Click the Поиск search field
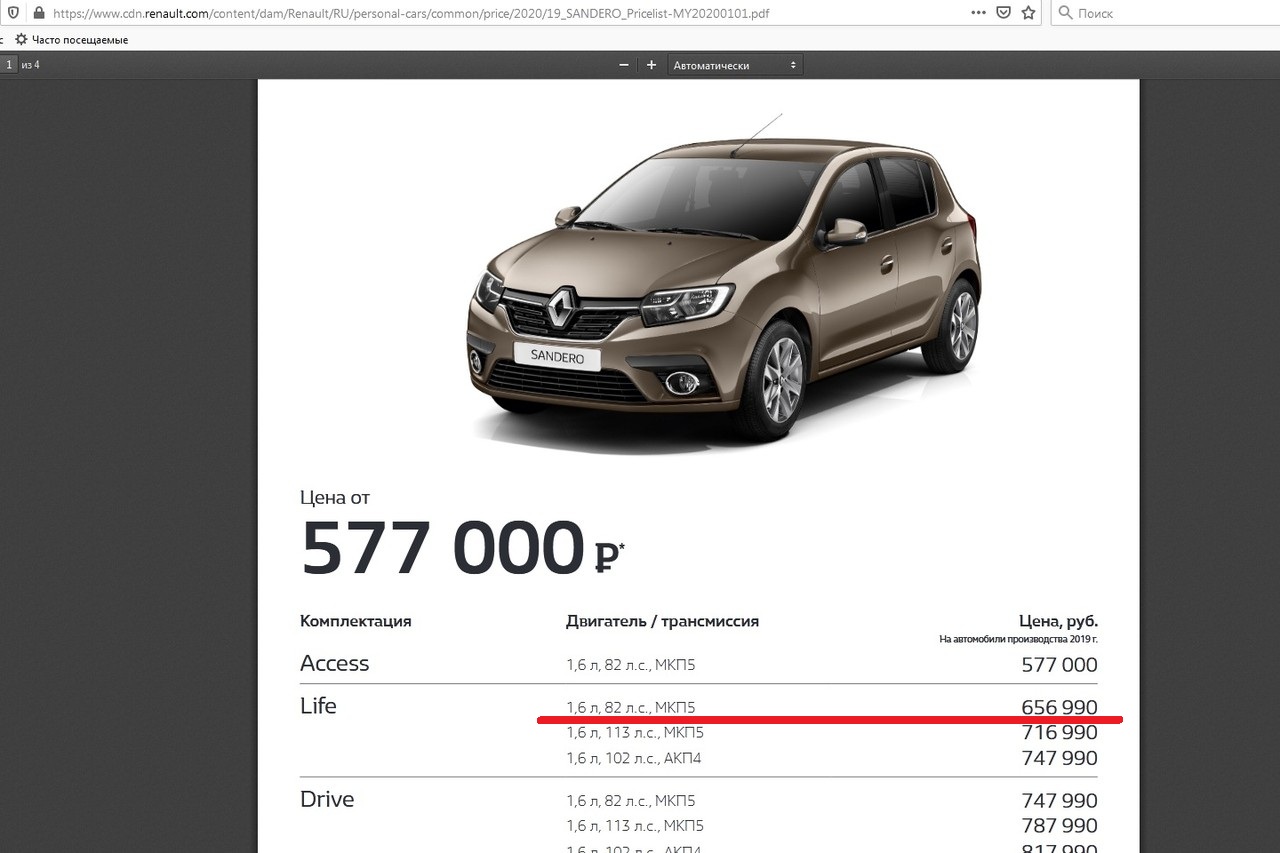1280x853 pixels. tap(1165, 13)
